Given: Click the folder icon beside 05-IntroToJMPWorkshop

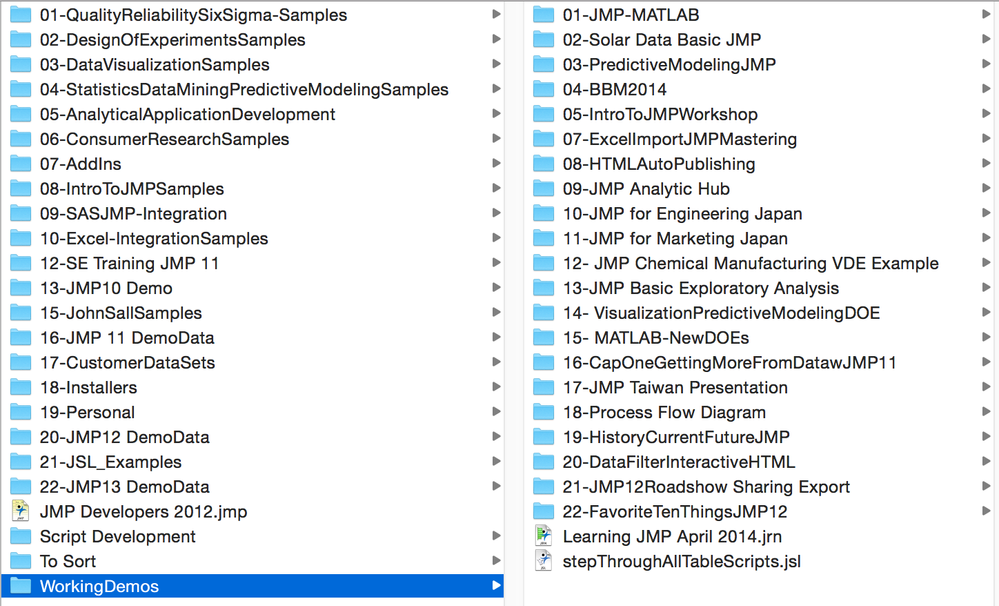Looking at the screenshot, I should tap(543, 114).
